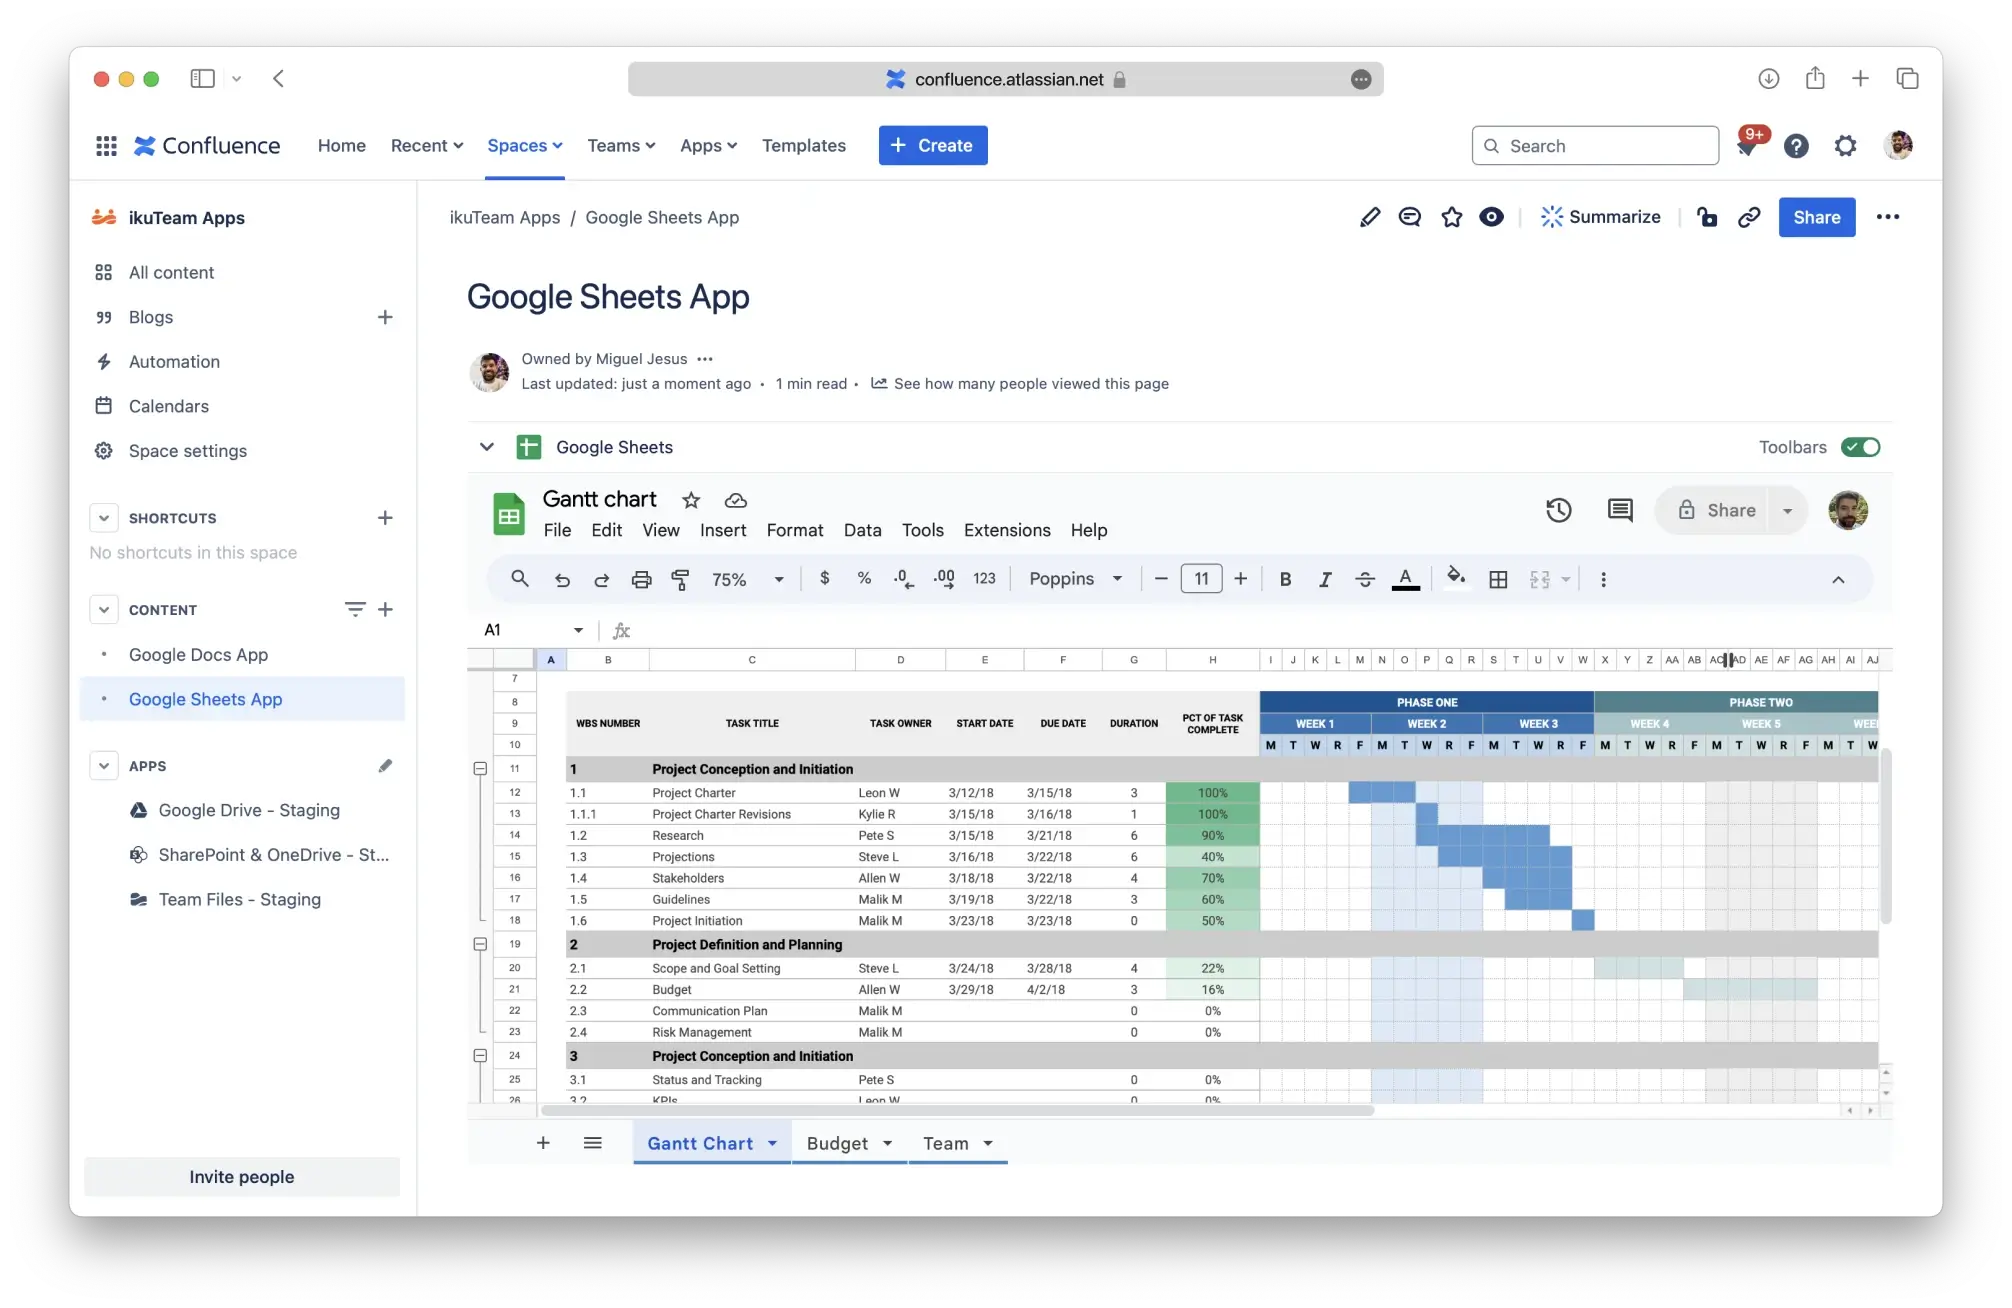Click the blue Confluence Share button
2012x1308 pixels.
point(1817,217)
